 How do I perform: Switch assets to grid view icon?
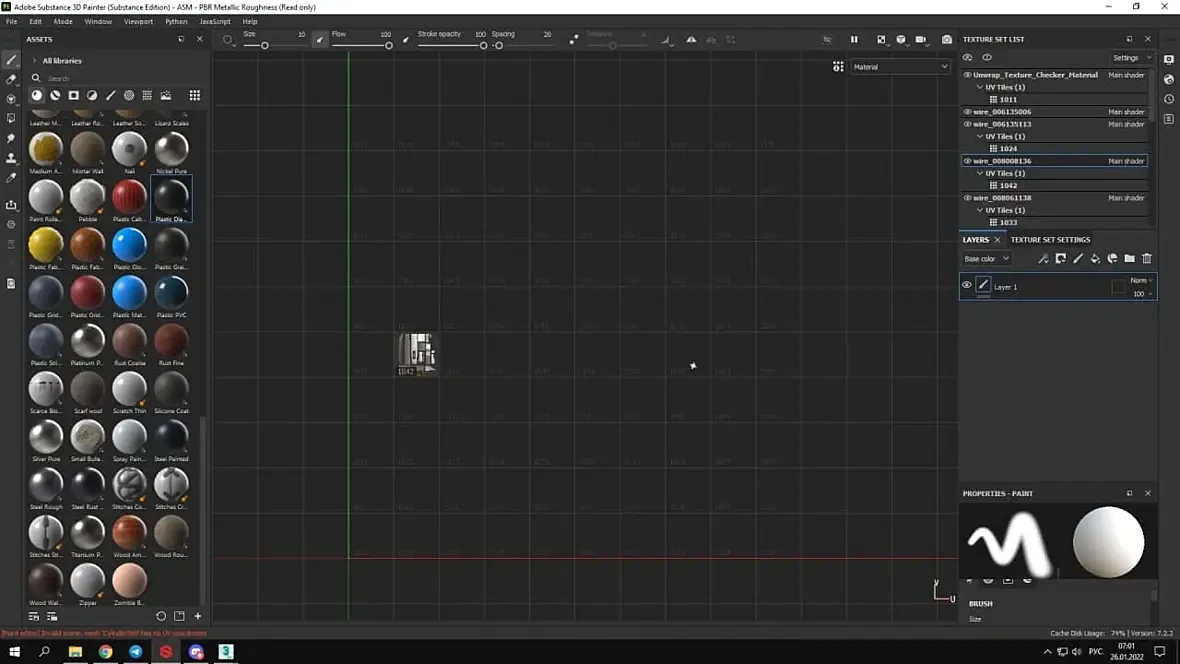195,96
